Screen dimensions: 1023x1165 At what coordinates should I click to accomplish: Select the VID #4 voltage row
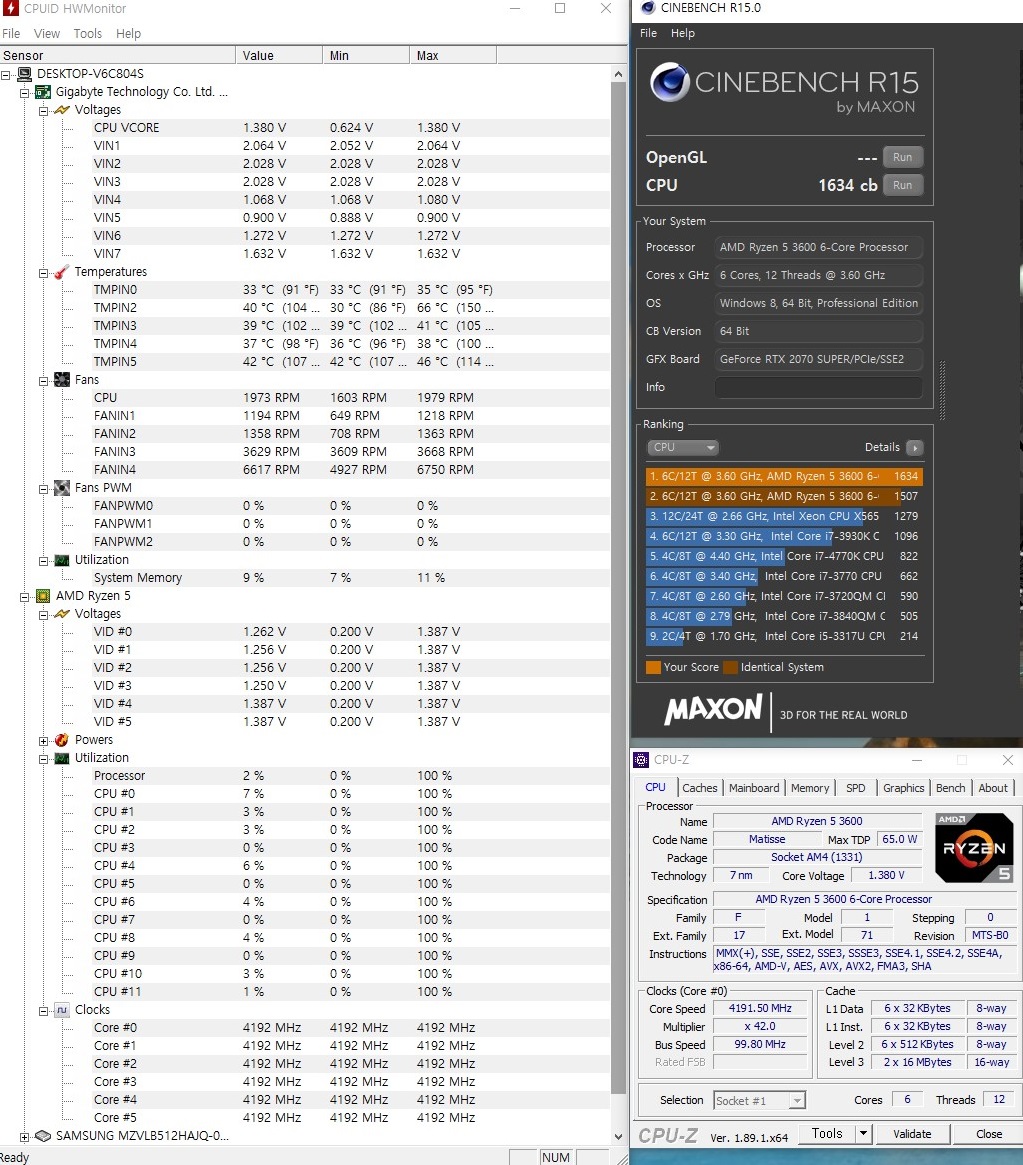click(x=305, y=704)
